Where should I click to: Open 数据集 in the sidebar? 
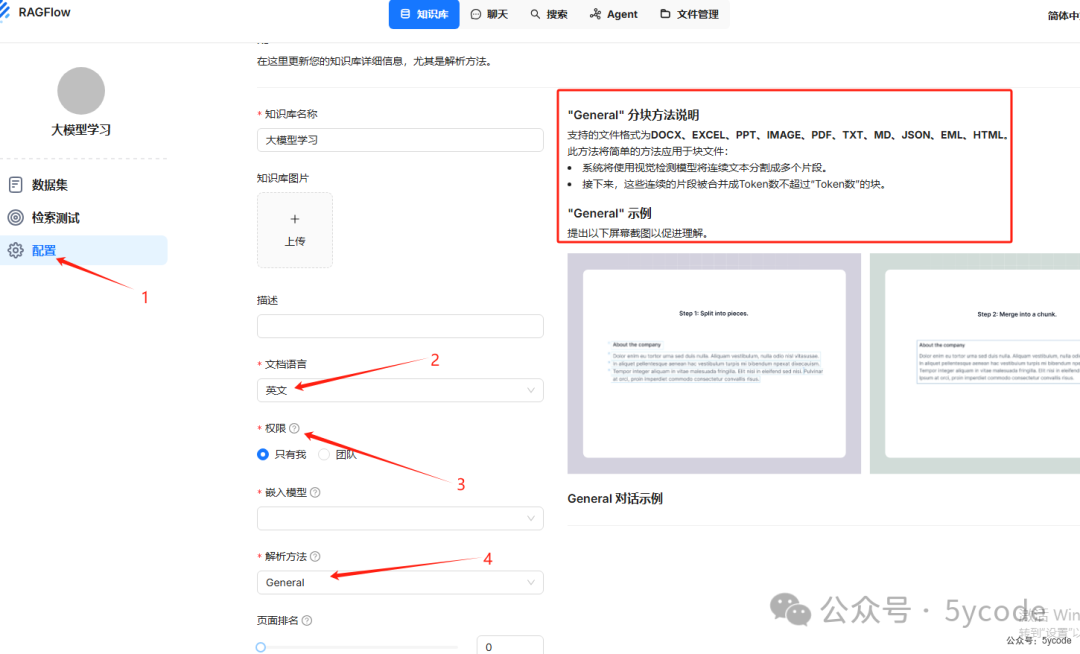84,184
